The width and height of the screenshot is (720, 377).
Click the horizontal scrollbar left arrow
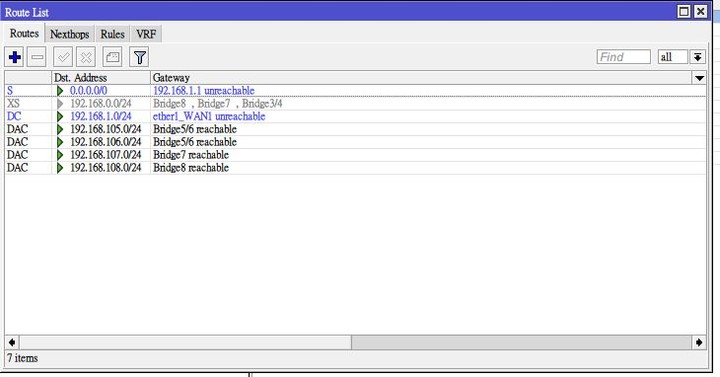coord(12,342)
